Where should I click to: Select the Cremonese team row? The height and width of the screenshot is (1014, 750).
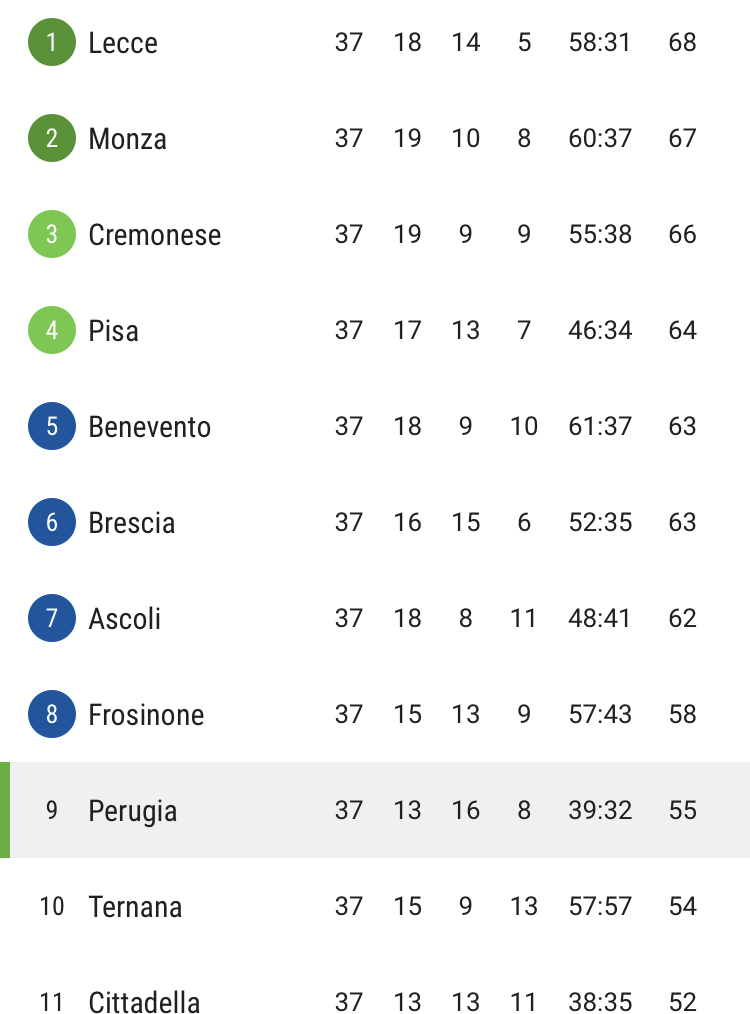tap(375, 234)
